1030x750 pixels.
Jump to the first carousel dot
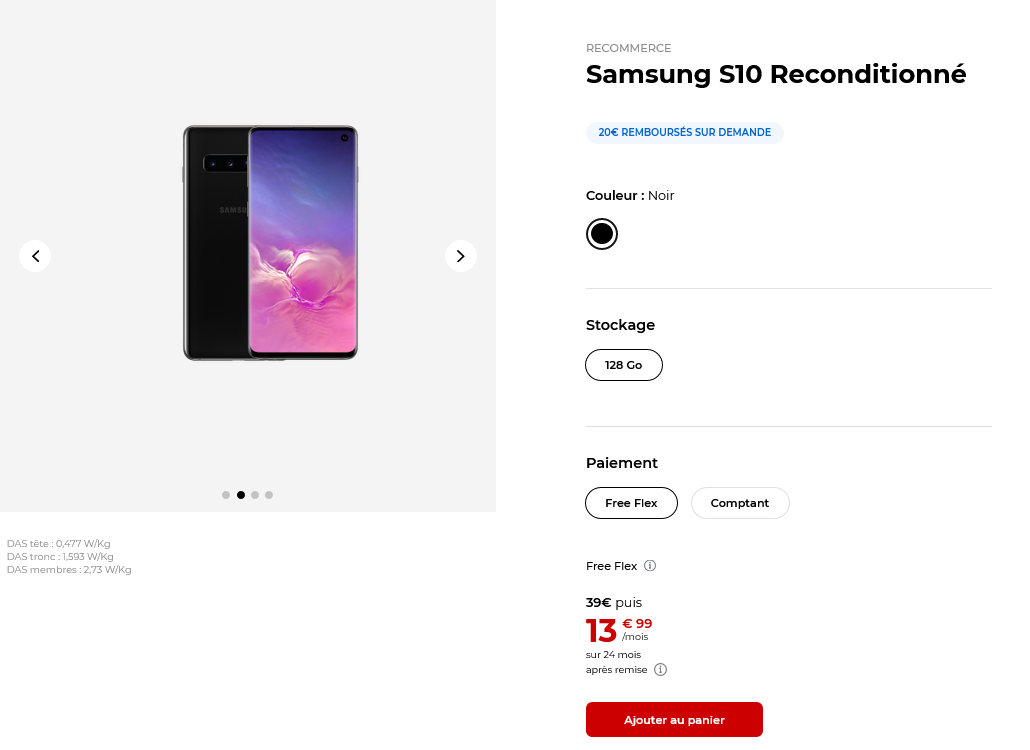tap(226, 495)
